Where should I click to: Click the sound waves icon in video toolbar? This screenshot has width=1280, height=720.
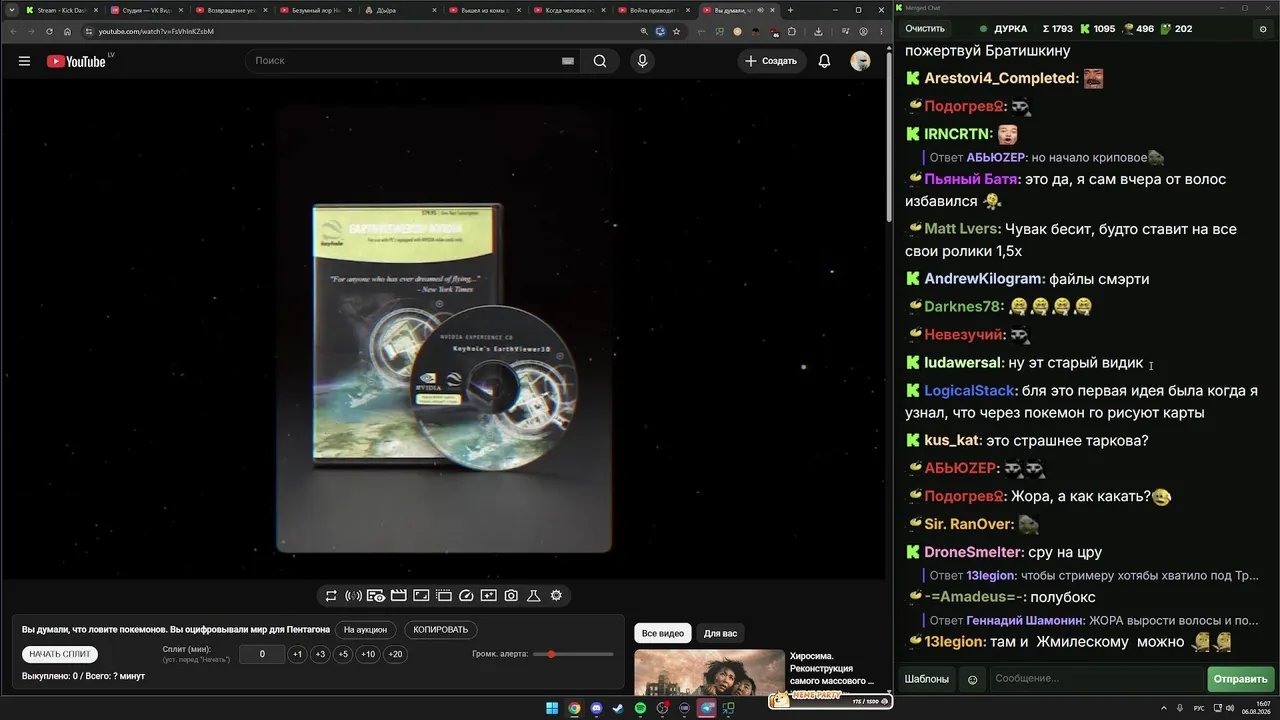(x=353, y=596)
